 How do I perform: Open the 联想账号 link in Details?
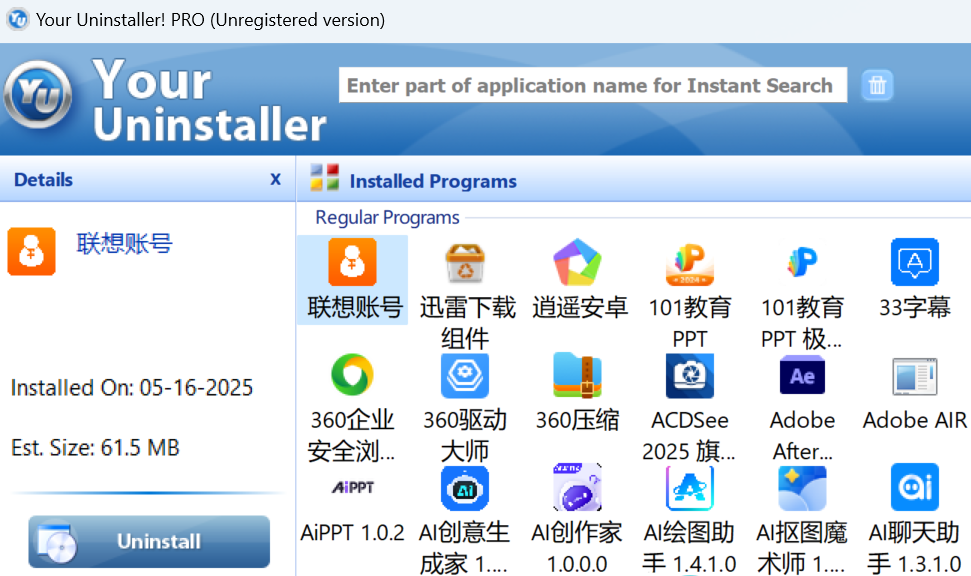coord(124,244)
